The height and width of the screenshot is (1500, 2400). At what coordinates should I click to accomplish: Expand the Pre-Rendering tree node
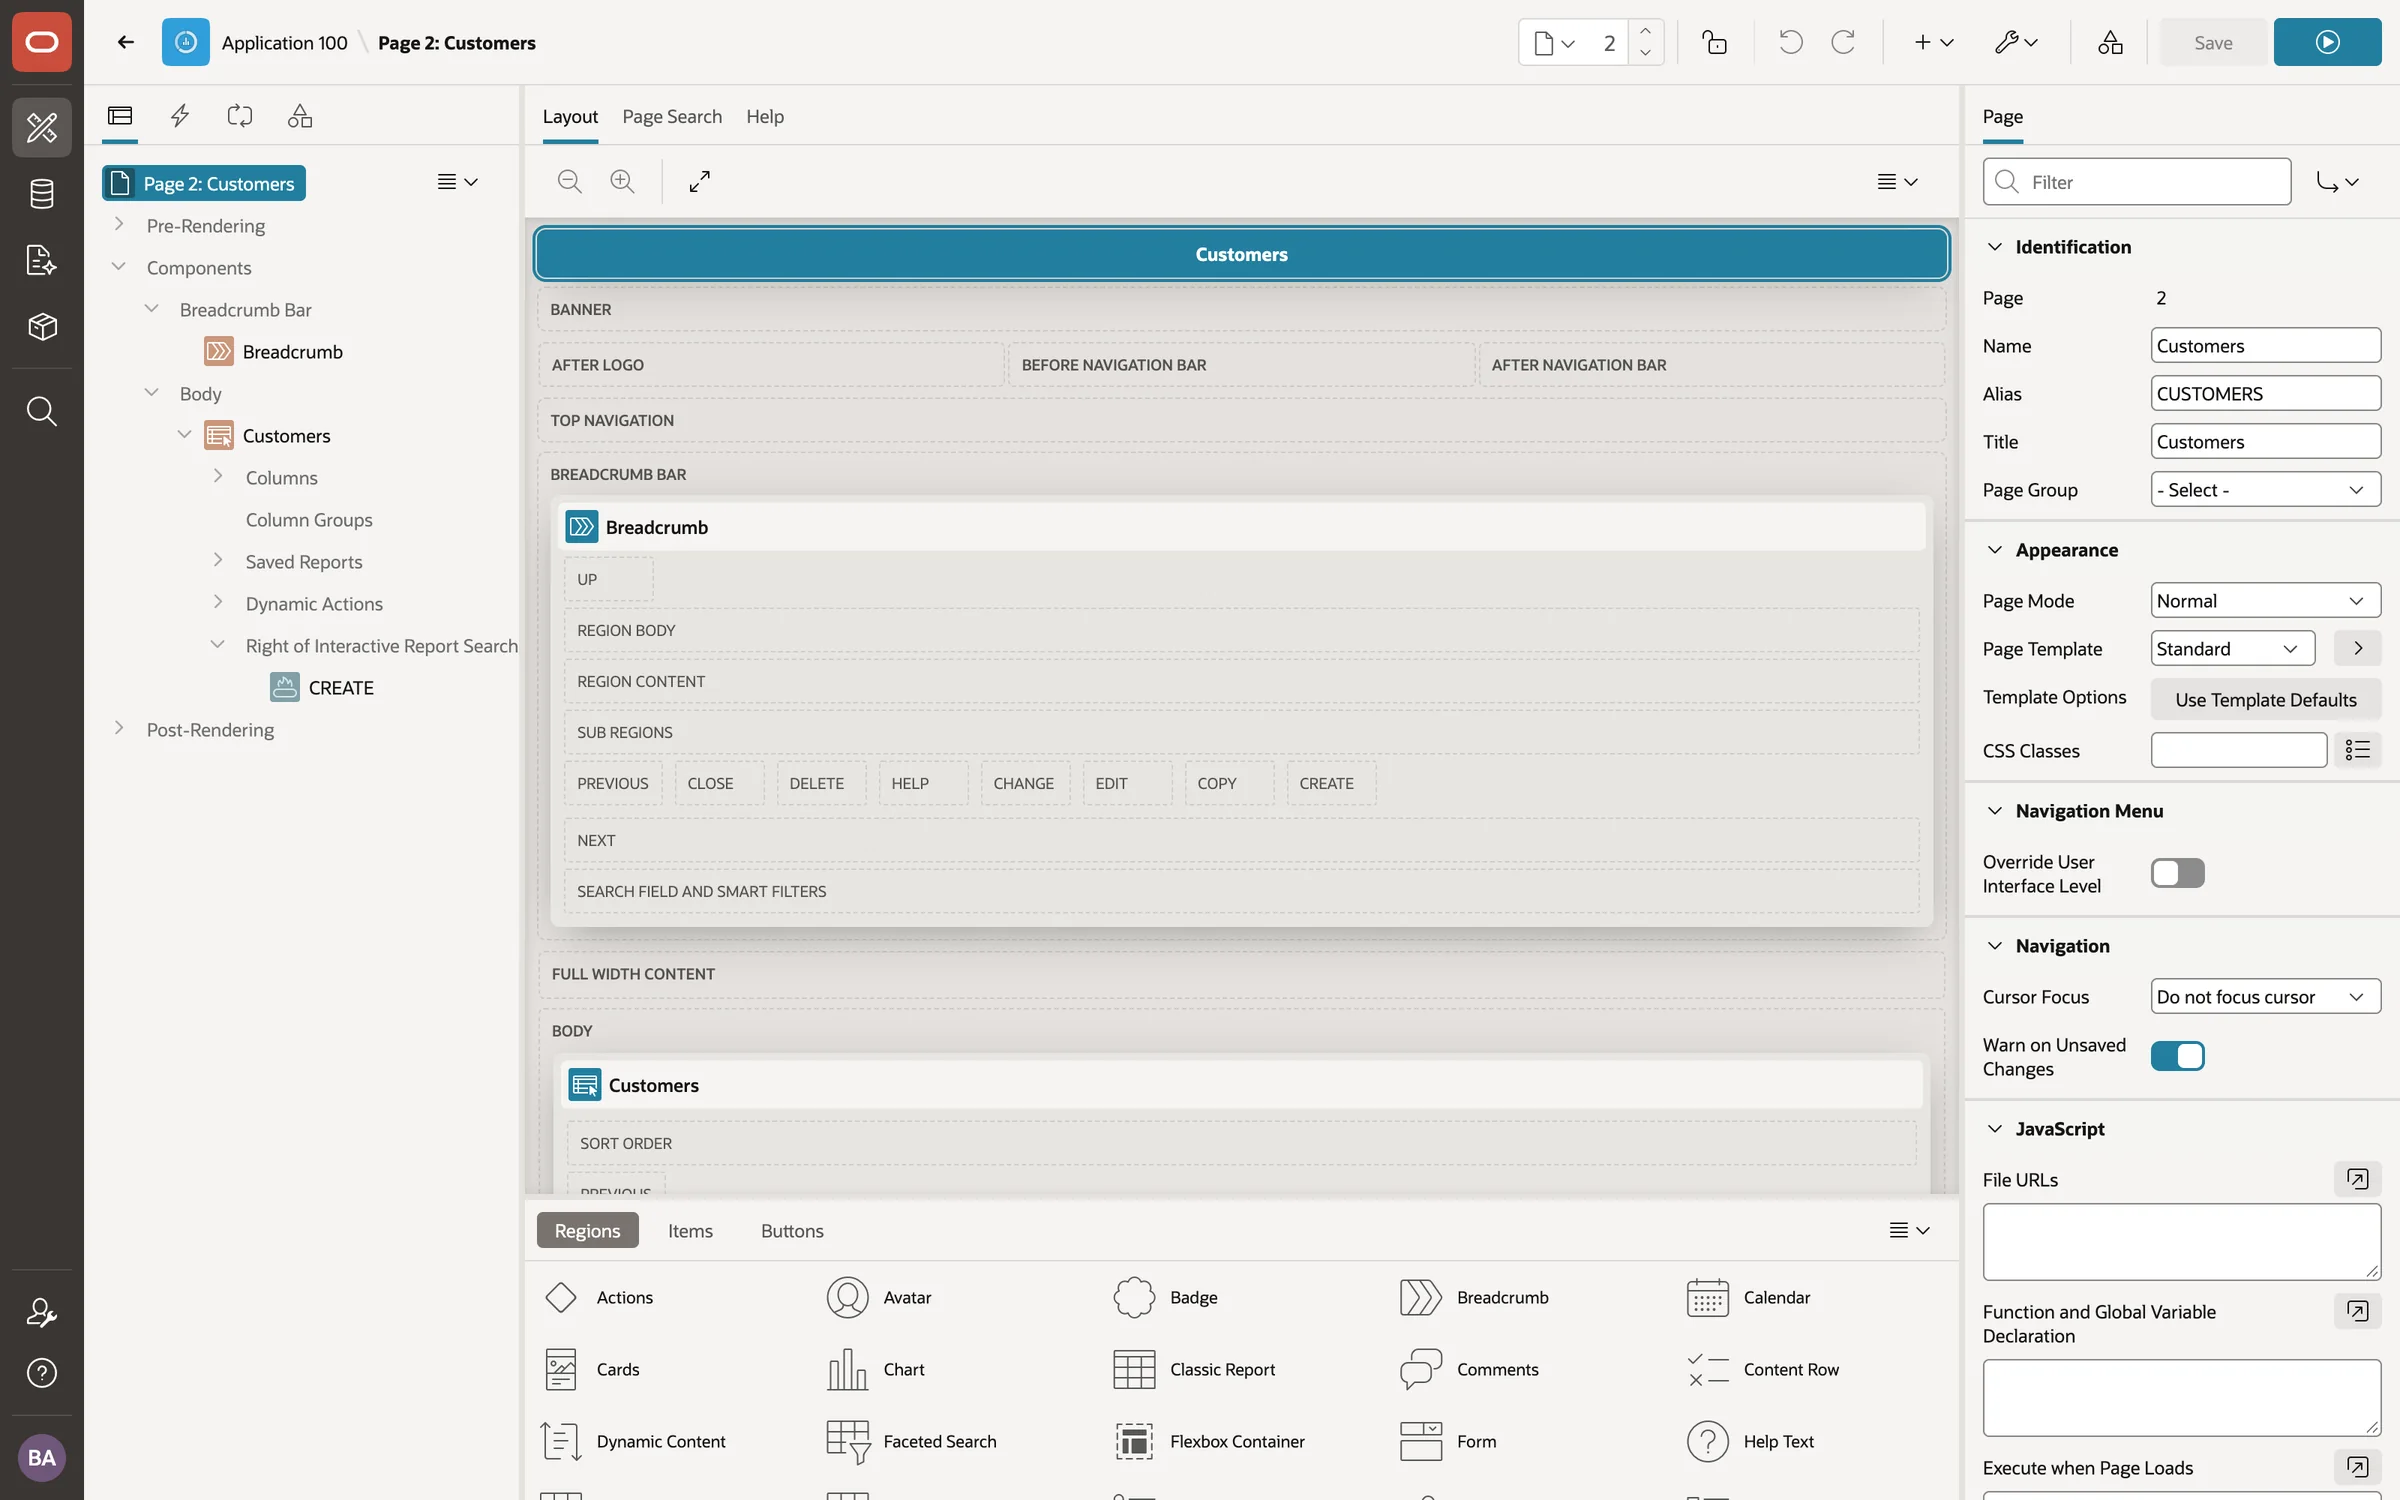click(x=119, y=225)
